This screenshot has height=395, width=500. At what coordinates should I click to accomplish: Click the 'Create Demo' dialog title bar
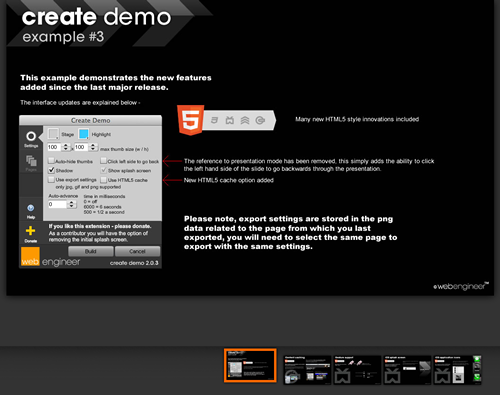91,120
